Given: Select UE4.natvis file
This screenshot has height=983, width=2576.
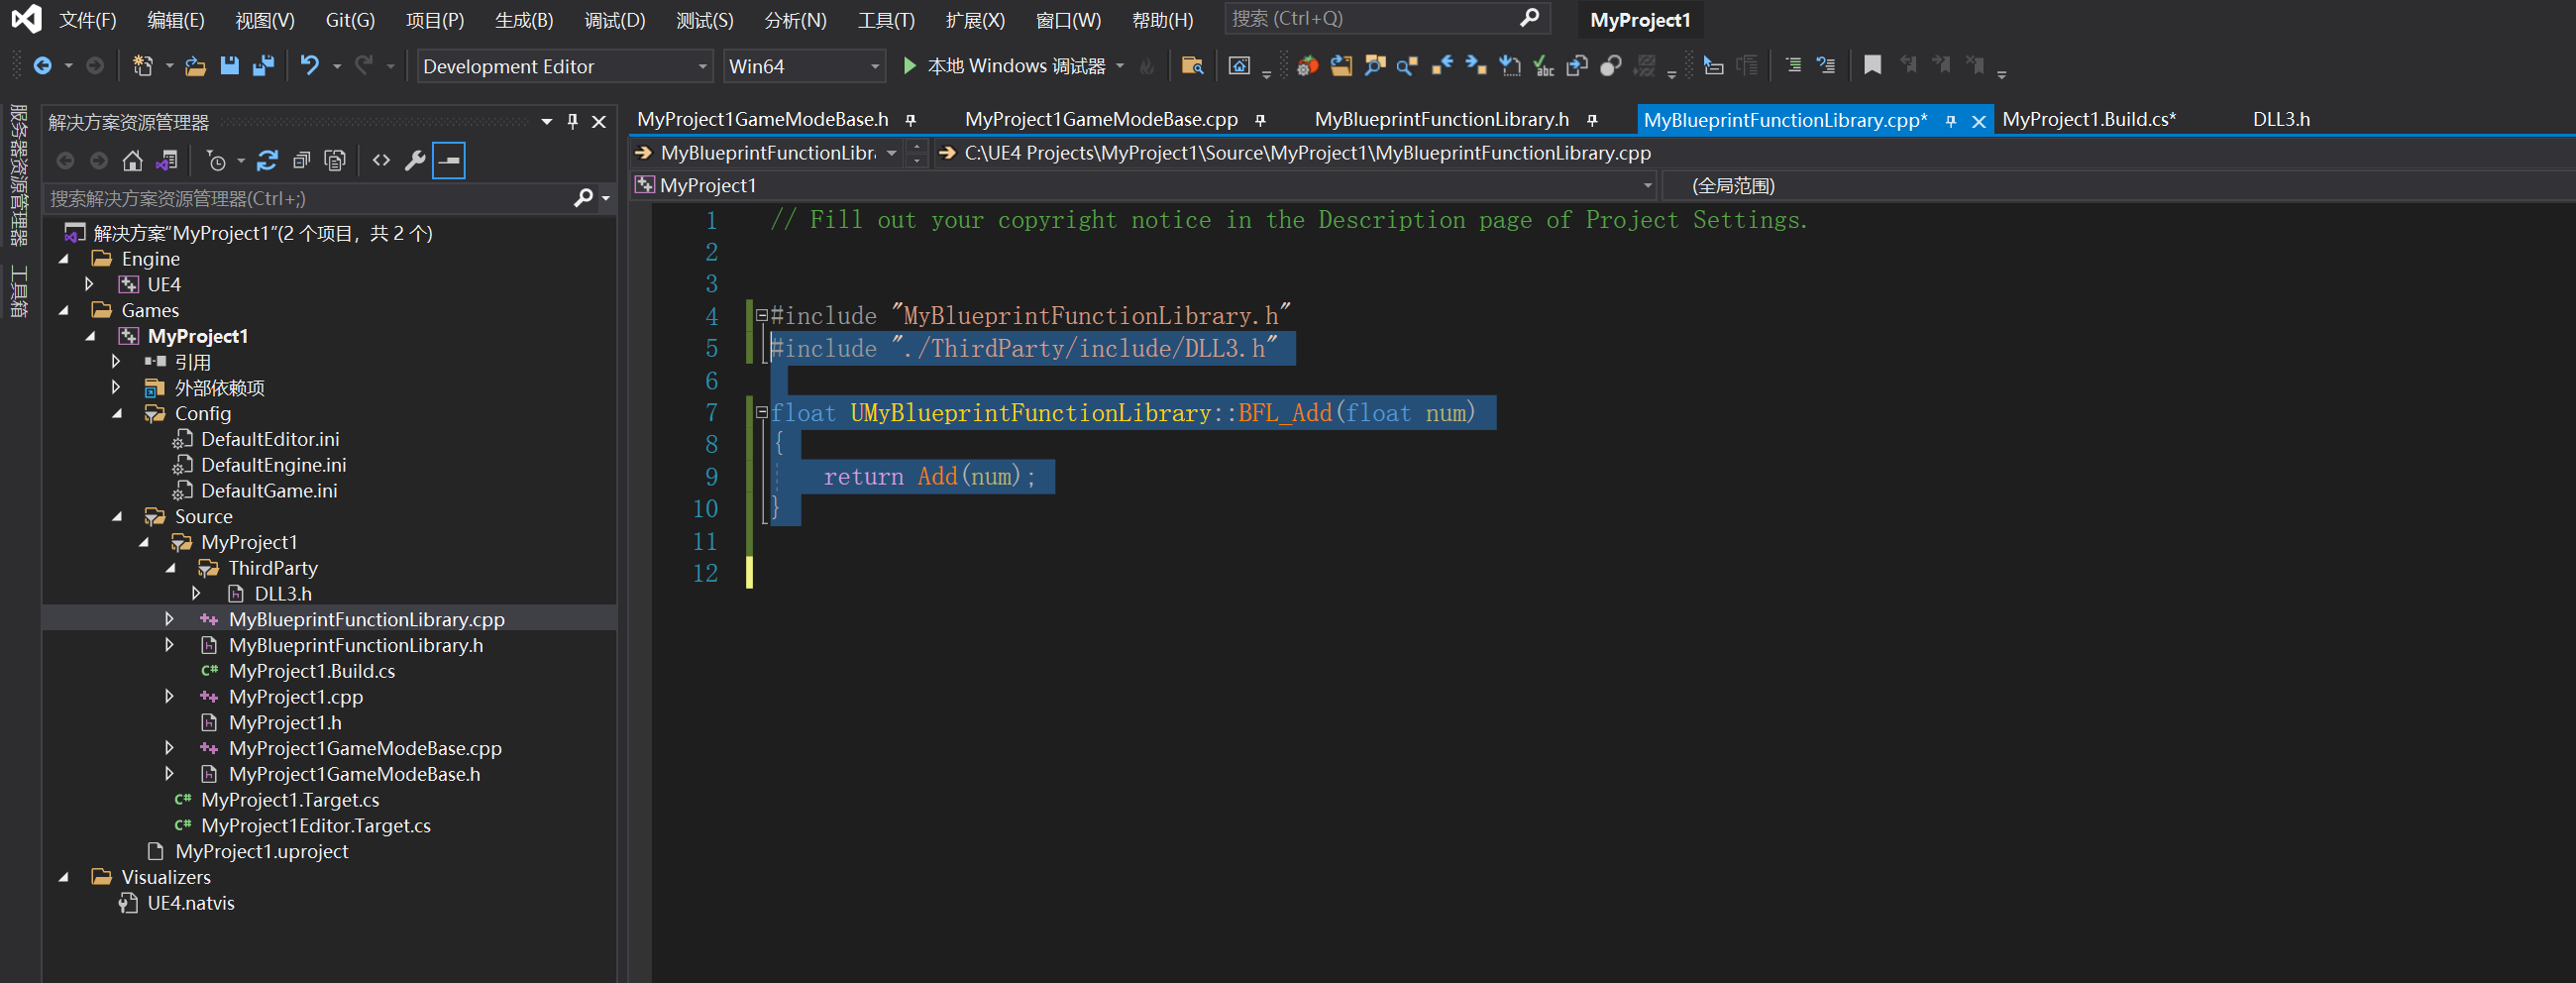Looking at the screenshot, I should (190, 903).
